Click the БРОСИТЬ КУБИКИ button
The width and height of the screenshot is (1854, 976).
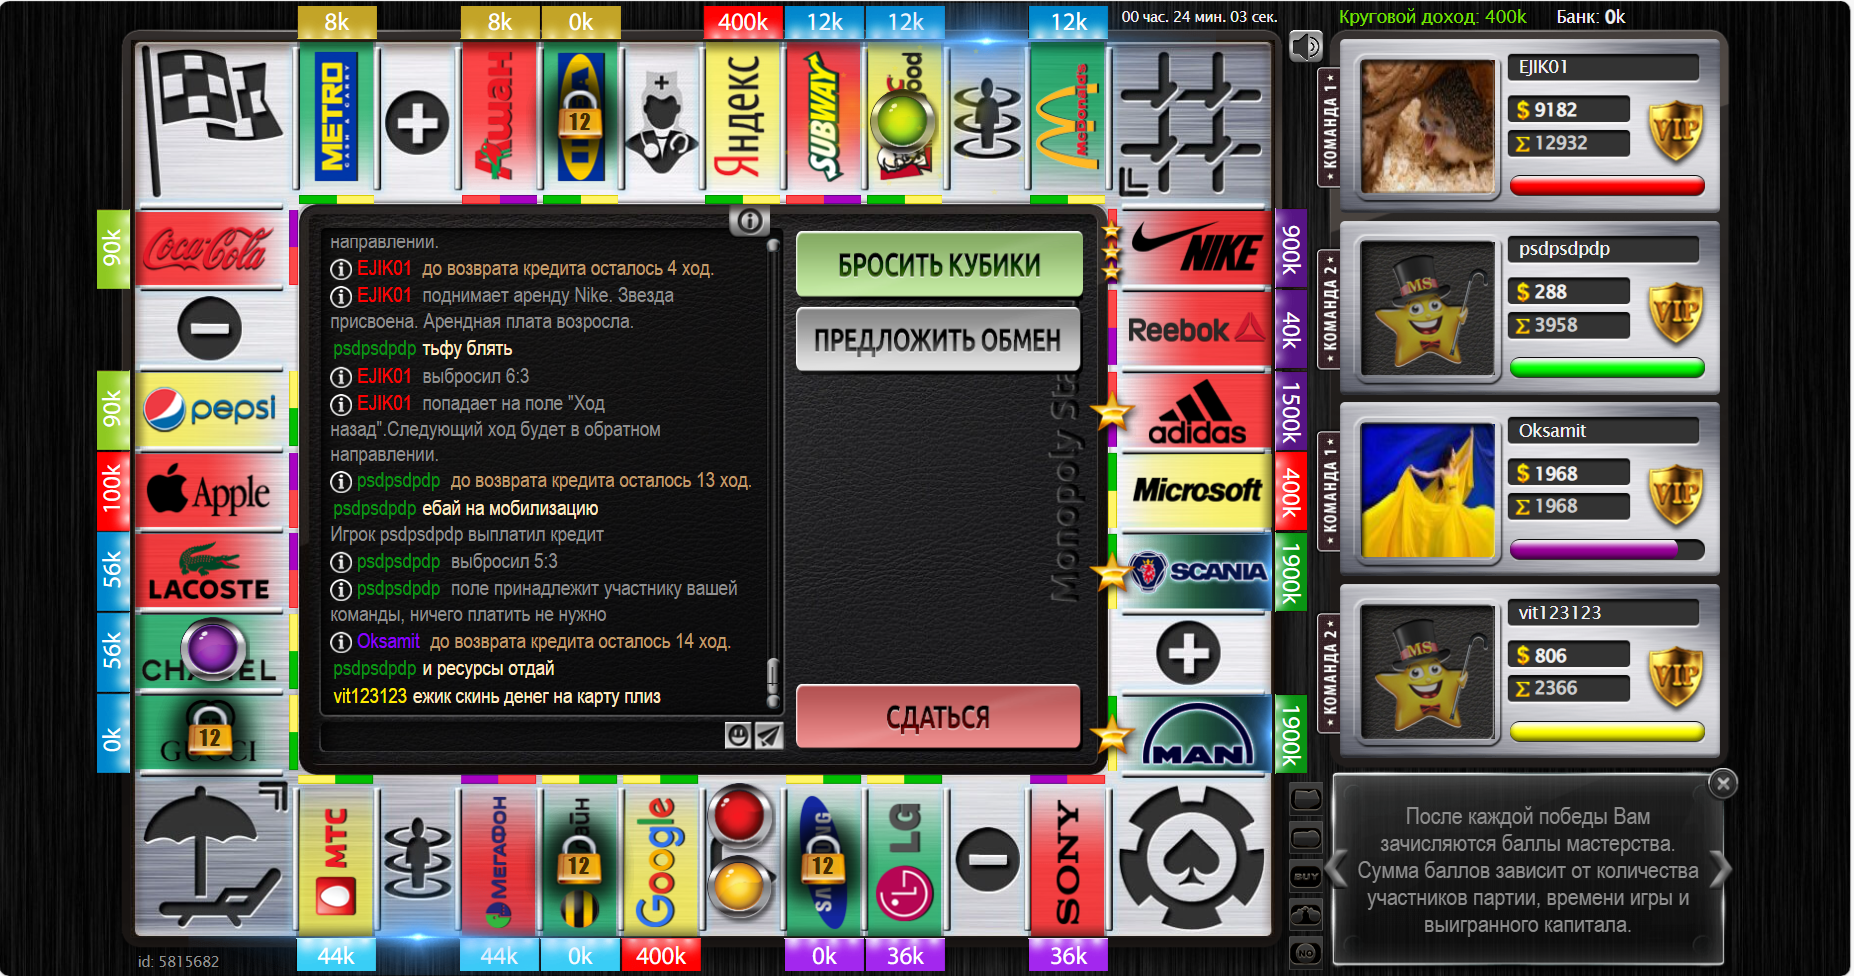tap(939, 265)
